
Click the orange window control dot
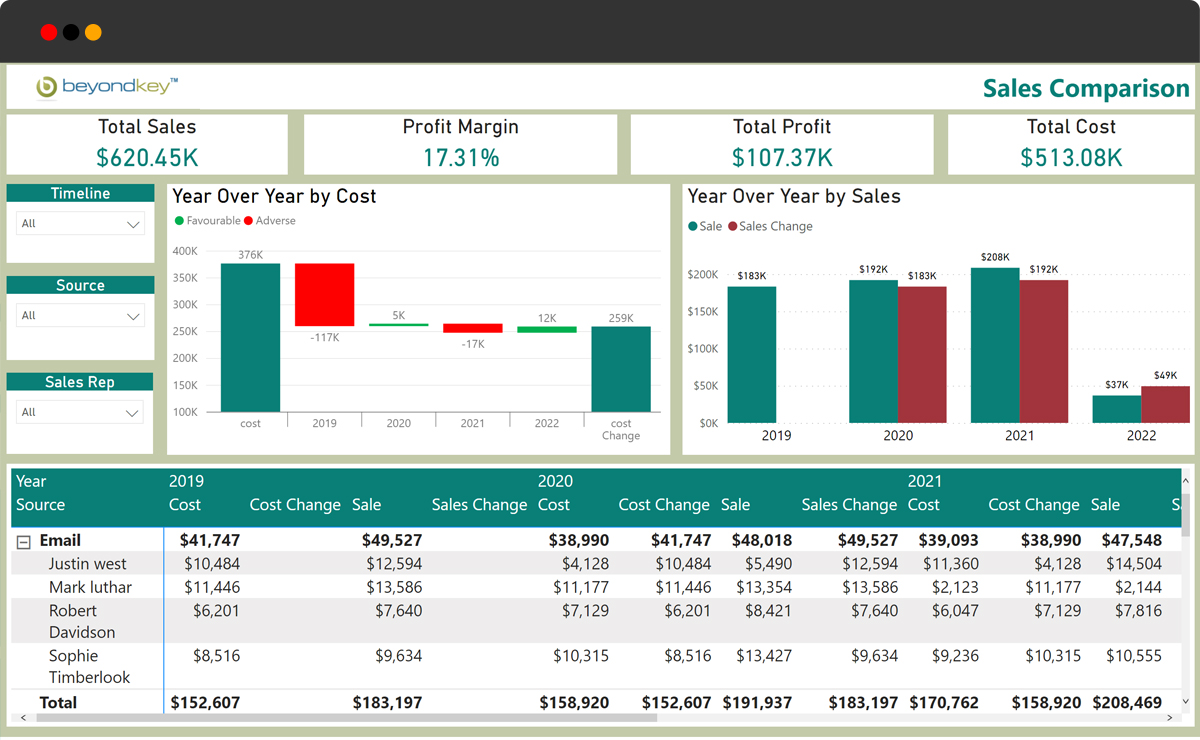[x=93, y=32]
